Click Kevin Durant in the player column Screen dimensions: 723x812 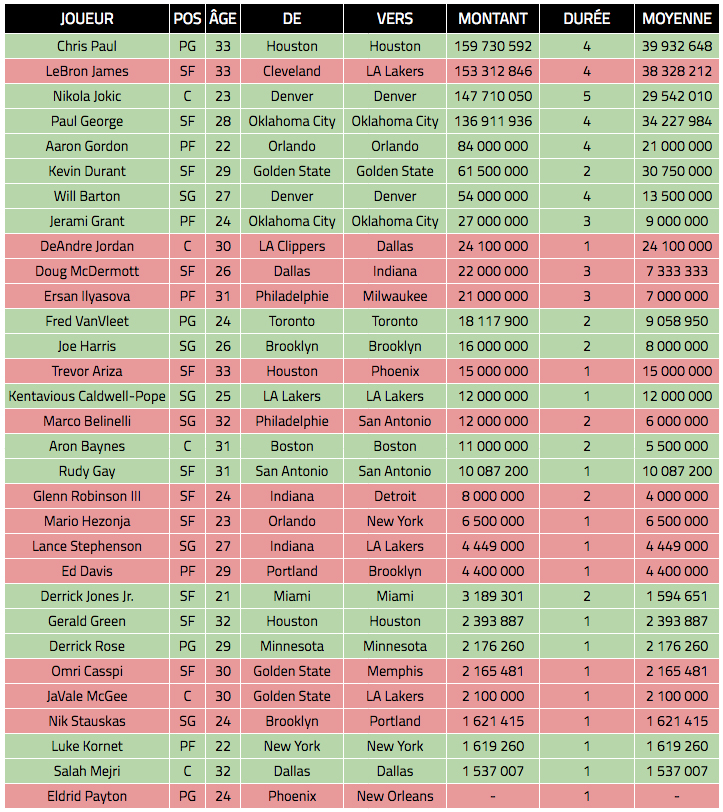[87, 171]
